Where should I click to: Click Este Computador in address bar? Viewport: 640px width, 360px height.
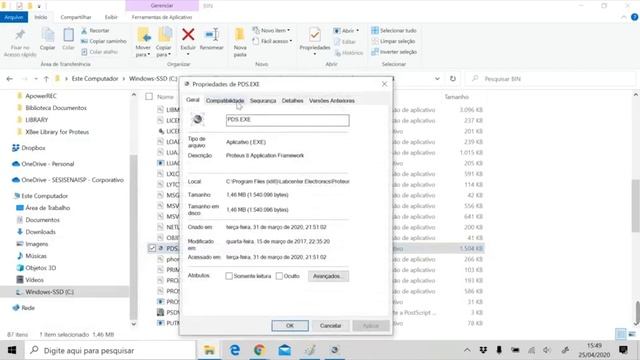click(x=95, y=78)
